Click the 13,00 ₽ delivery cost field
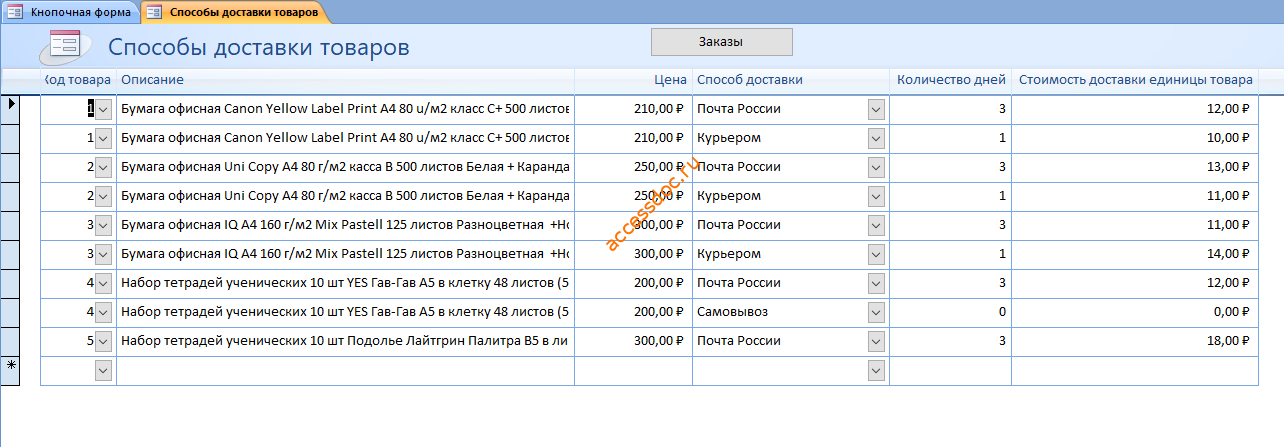 pyautogui.click(x=1134, y=167)
